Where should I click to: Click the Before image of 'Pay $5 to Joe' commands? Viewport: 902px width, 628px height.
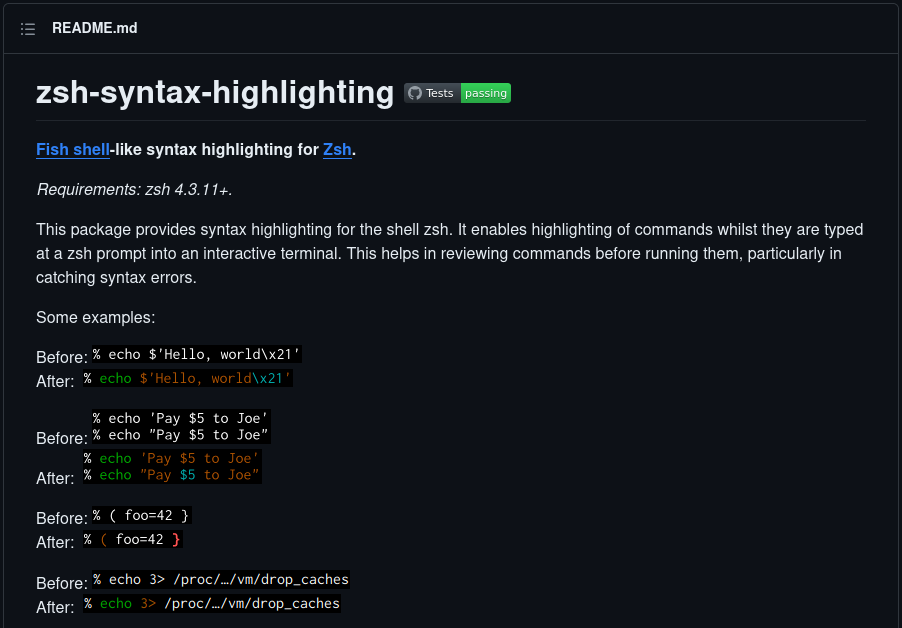click(181, 427)
